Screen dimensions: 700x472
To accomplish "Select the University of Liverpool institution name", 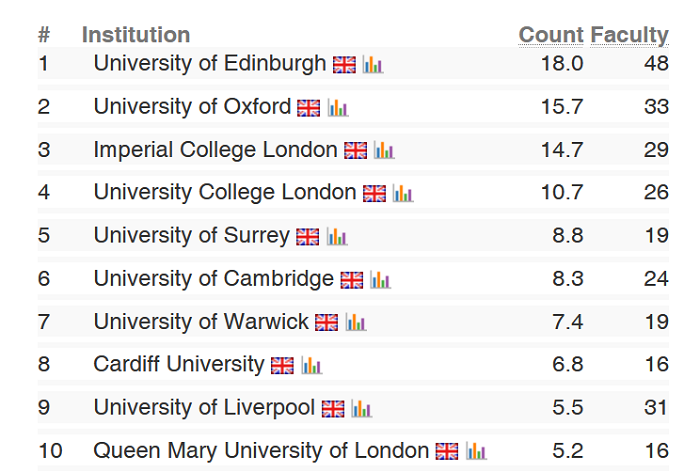I will (x=204, y=408).
